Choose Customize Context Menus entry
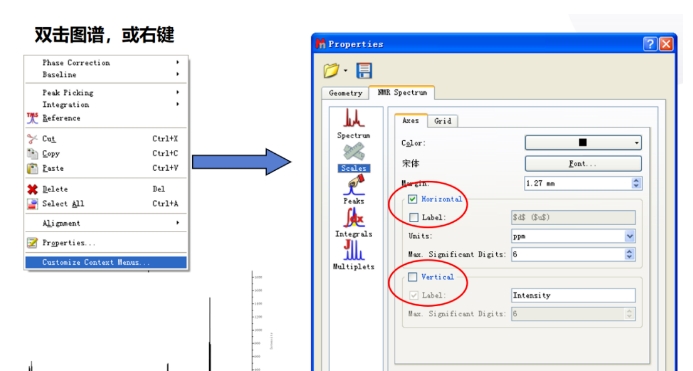The width and height of the screenshot is (693, 371). pos(106,262)
